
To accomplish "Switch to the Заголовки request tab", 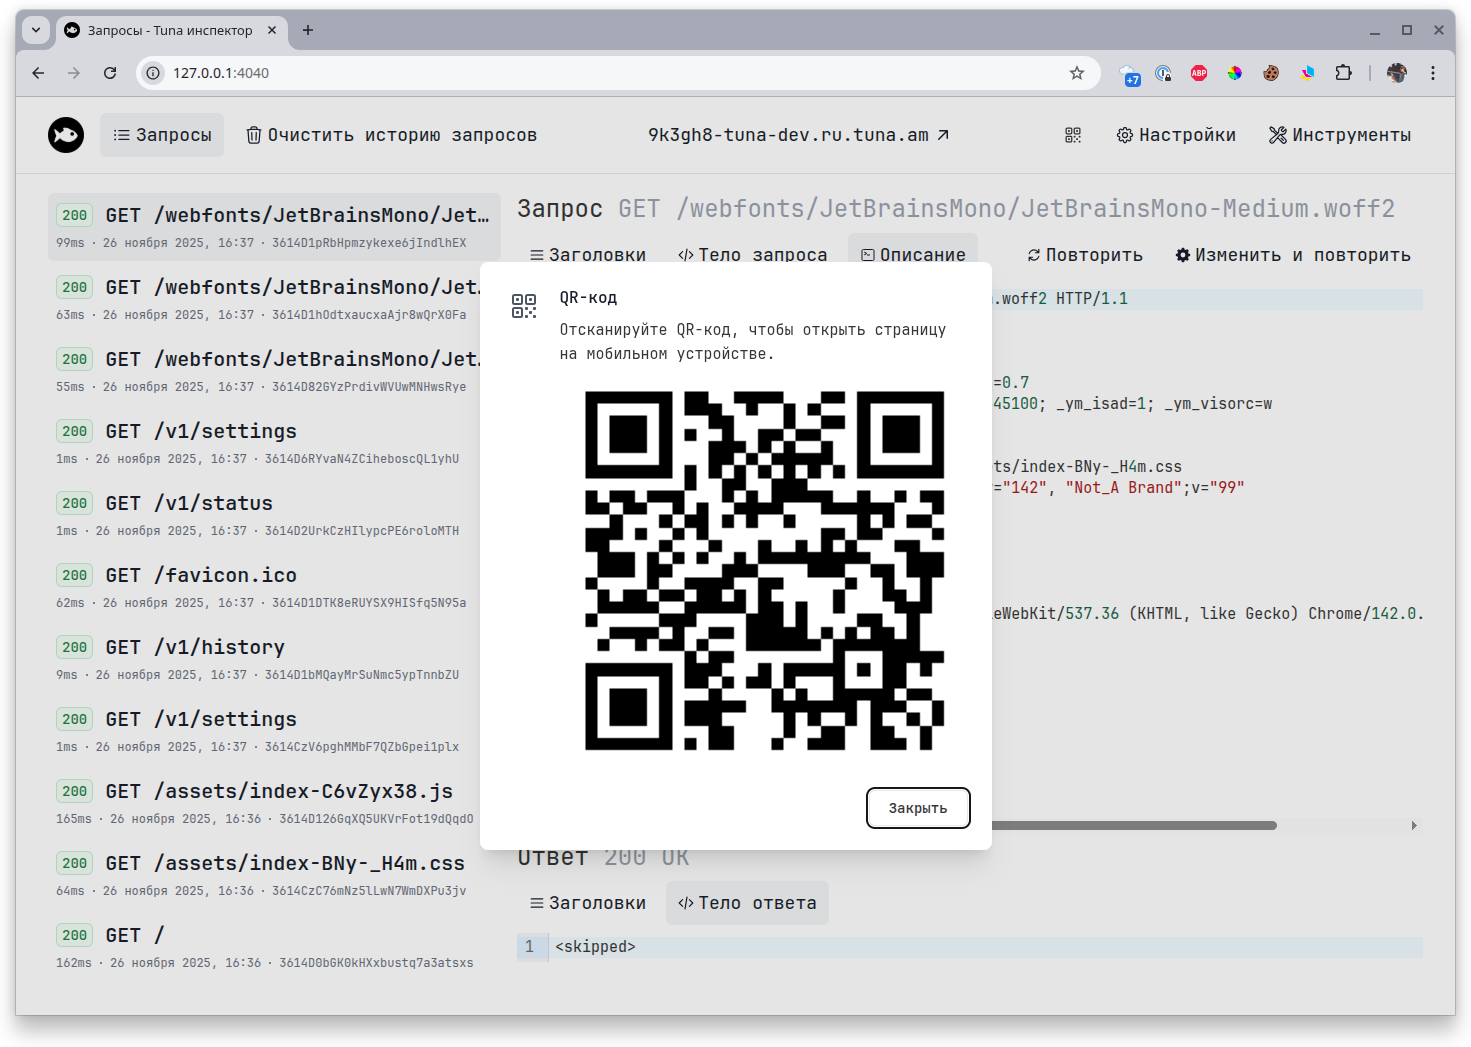I will click(588, 255).
